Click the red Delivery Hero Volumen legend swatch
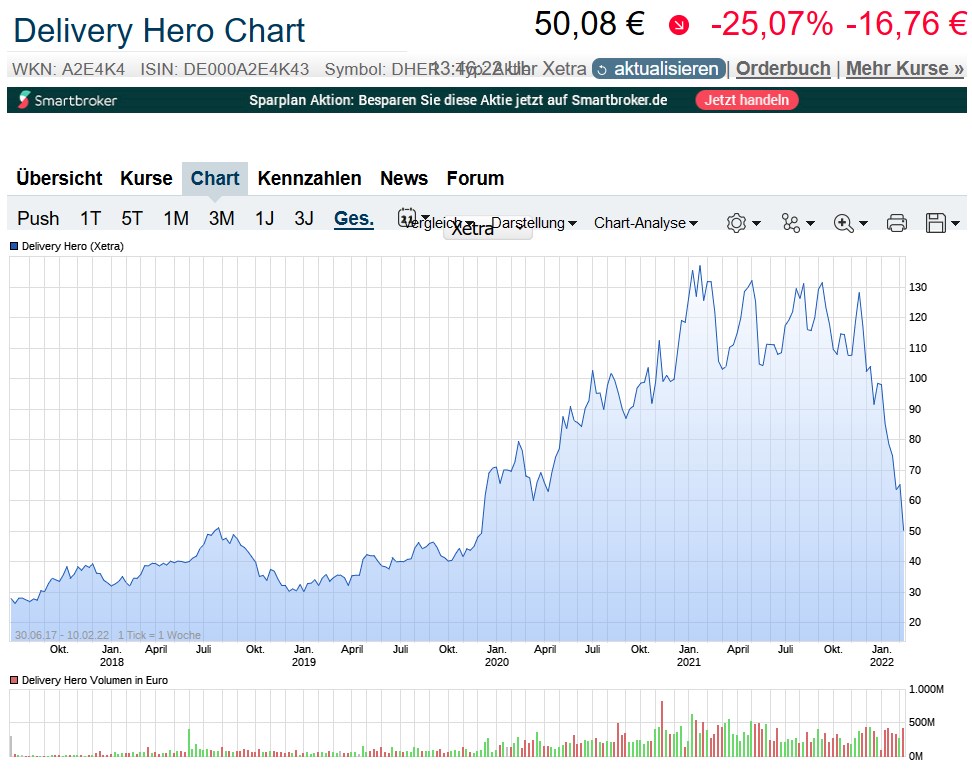This screenshot has width=972, height=770. pyautogui.click(x=14, y=680)
